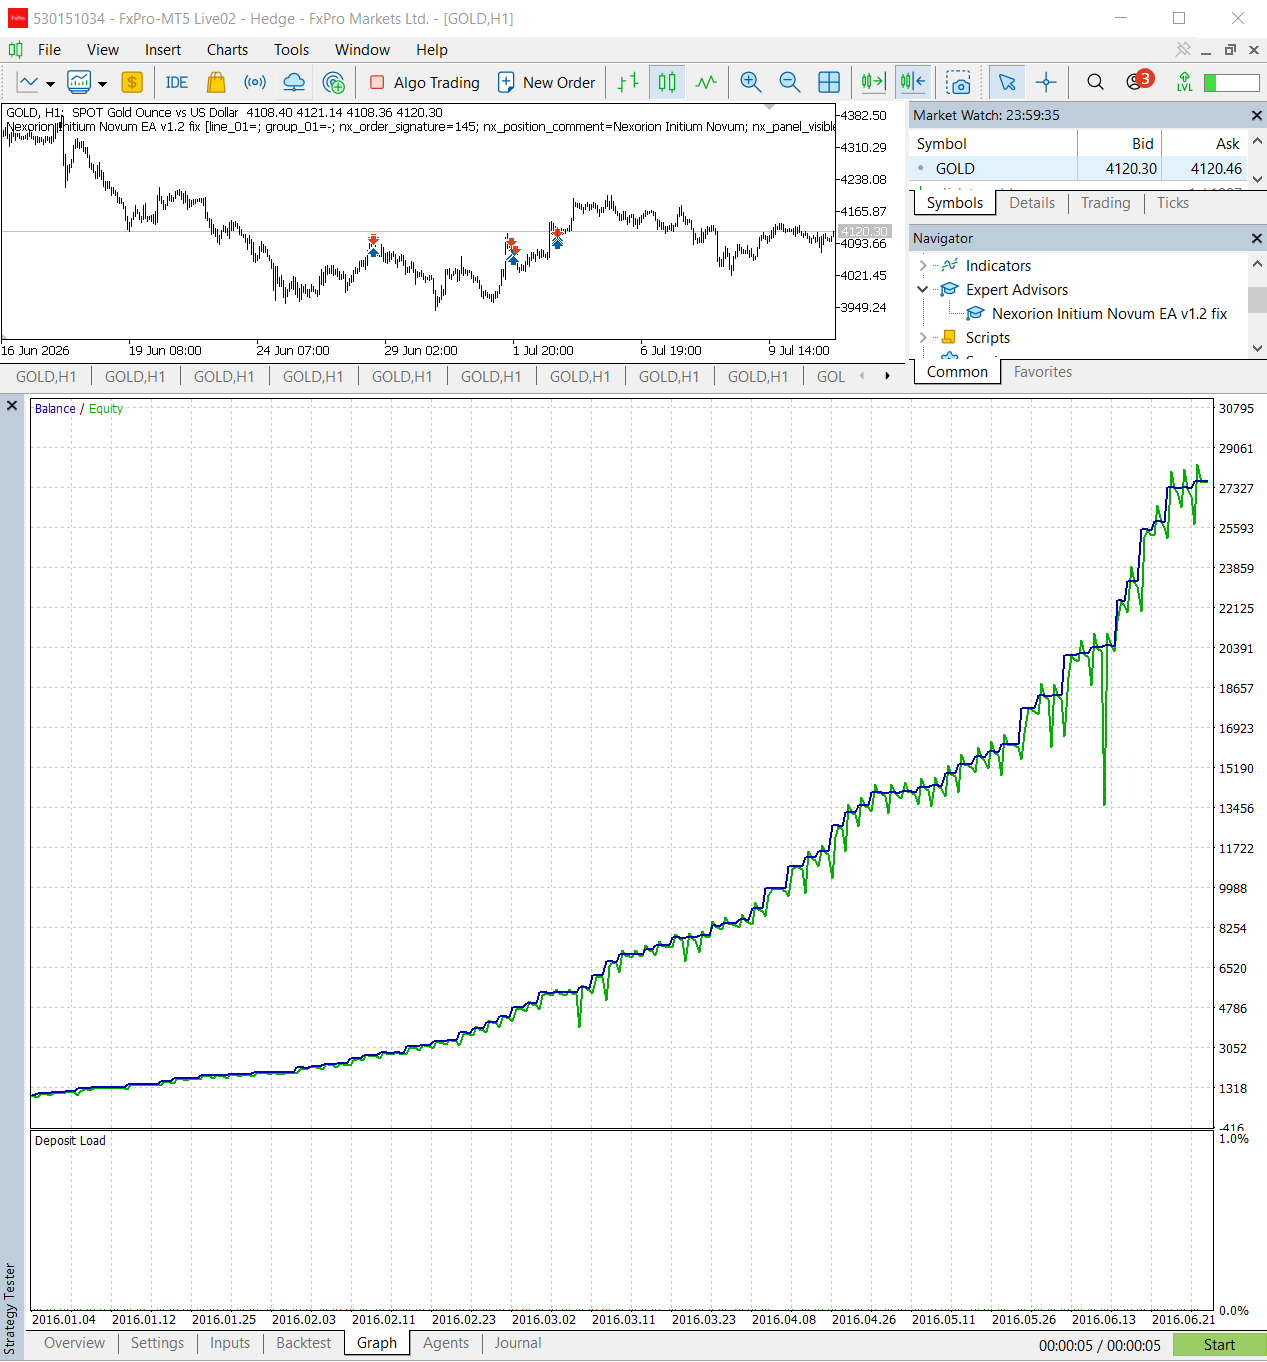
Task: Collapse the Expert Advisors tree node
Action: click(922, 290)
